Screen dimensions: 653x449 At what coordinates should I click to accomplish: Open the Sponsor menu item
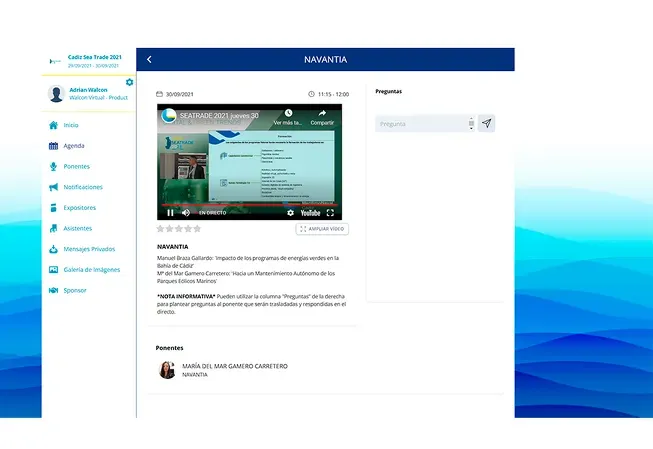coord(75,290)
